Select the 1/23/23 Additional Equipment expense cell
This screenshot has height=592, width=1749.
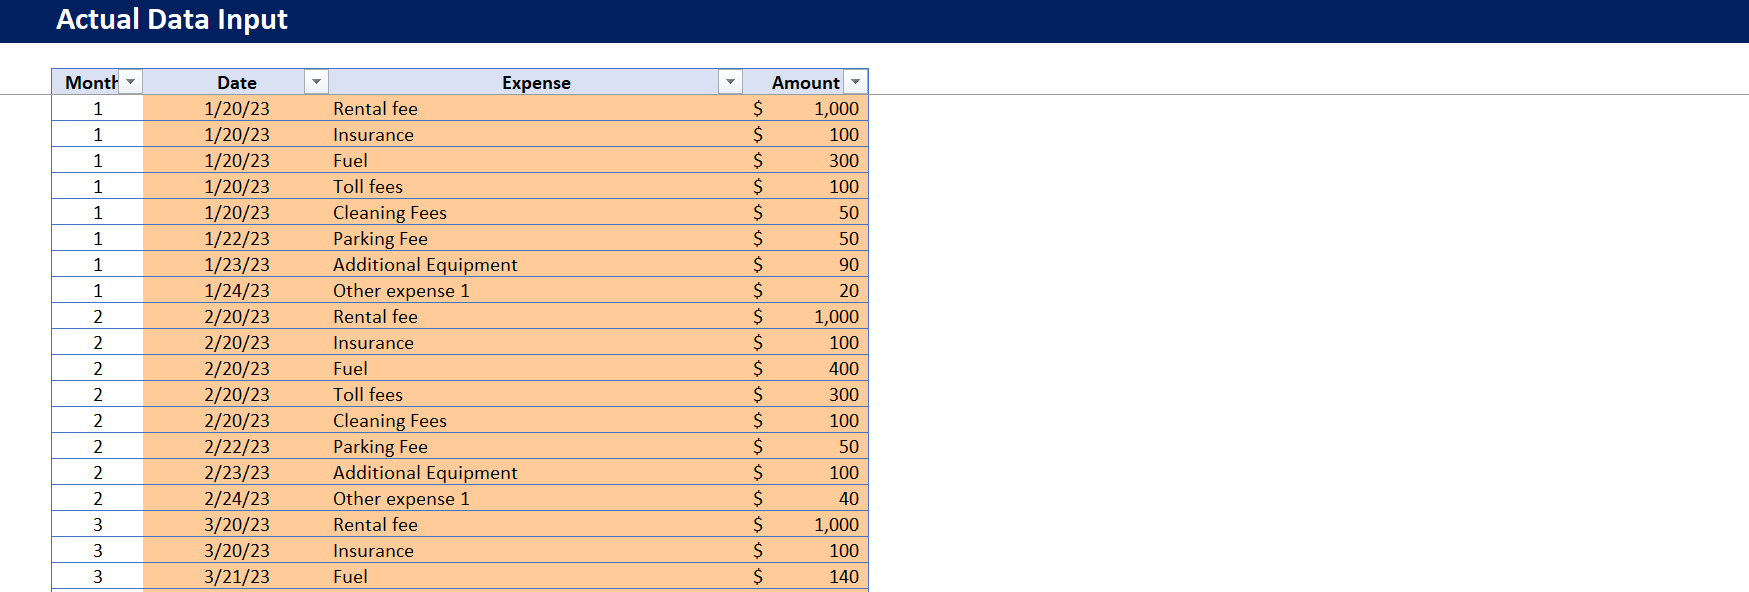point(536,264)
